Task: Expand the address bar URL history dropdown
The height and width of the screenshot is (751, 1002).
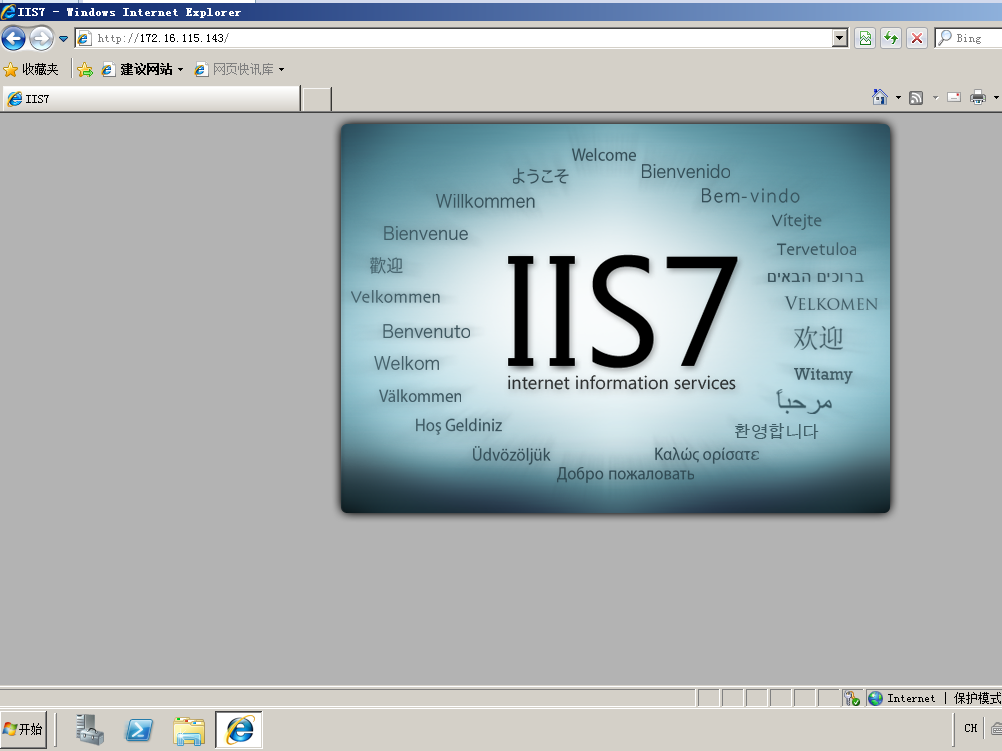Action: point(840,38)
